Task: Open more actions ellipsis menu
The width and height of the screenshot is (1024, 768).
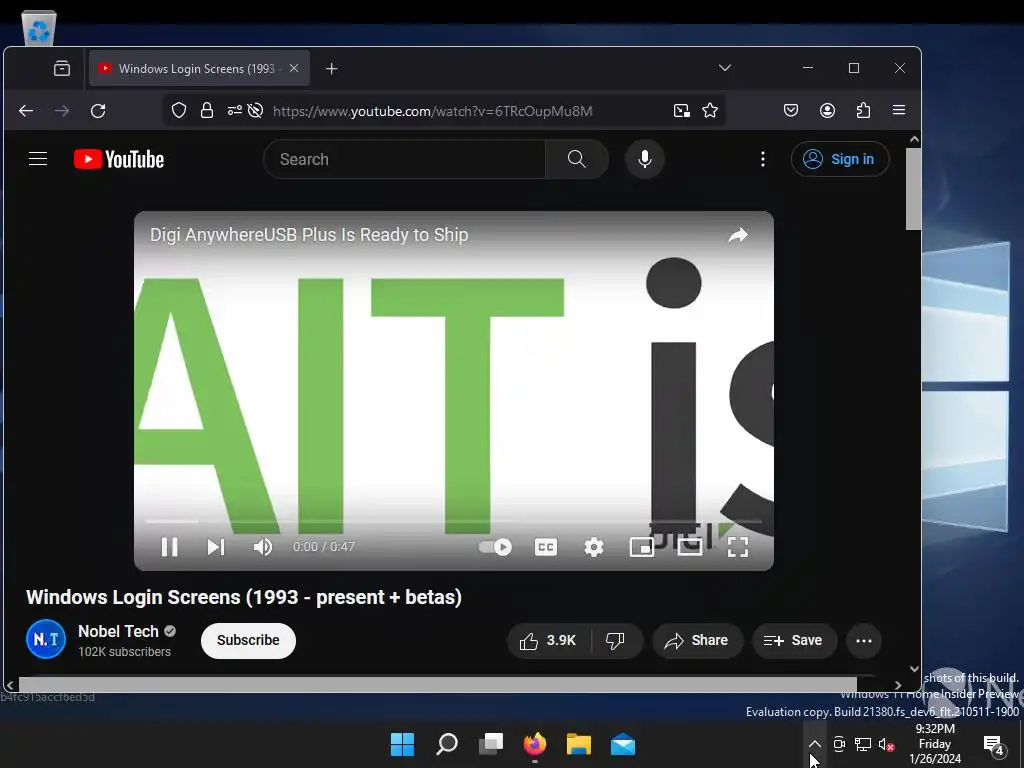Action: point(864,641)
